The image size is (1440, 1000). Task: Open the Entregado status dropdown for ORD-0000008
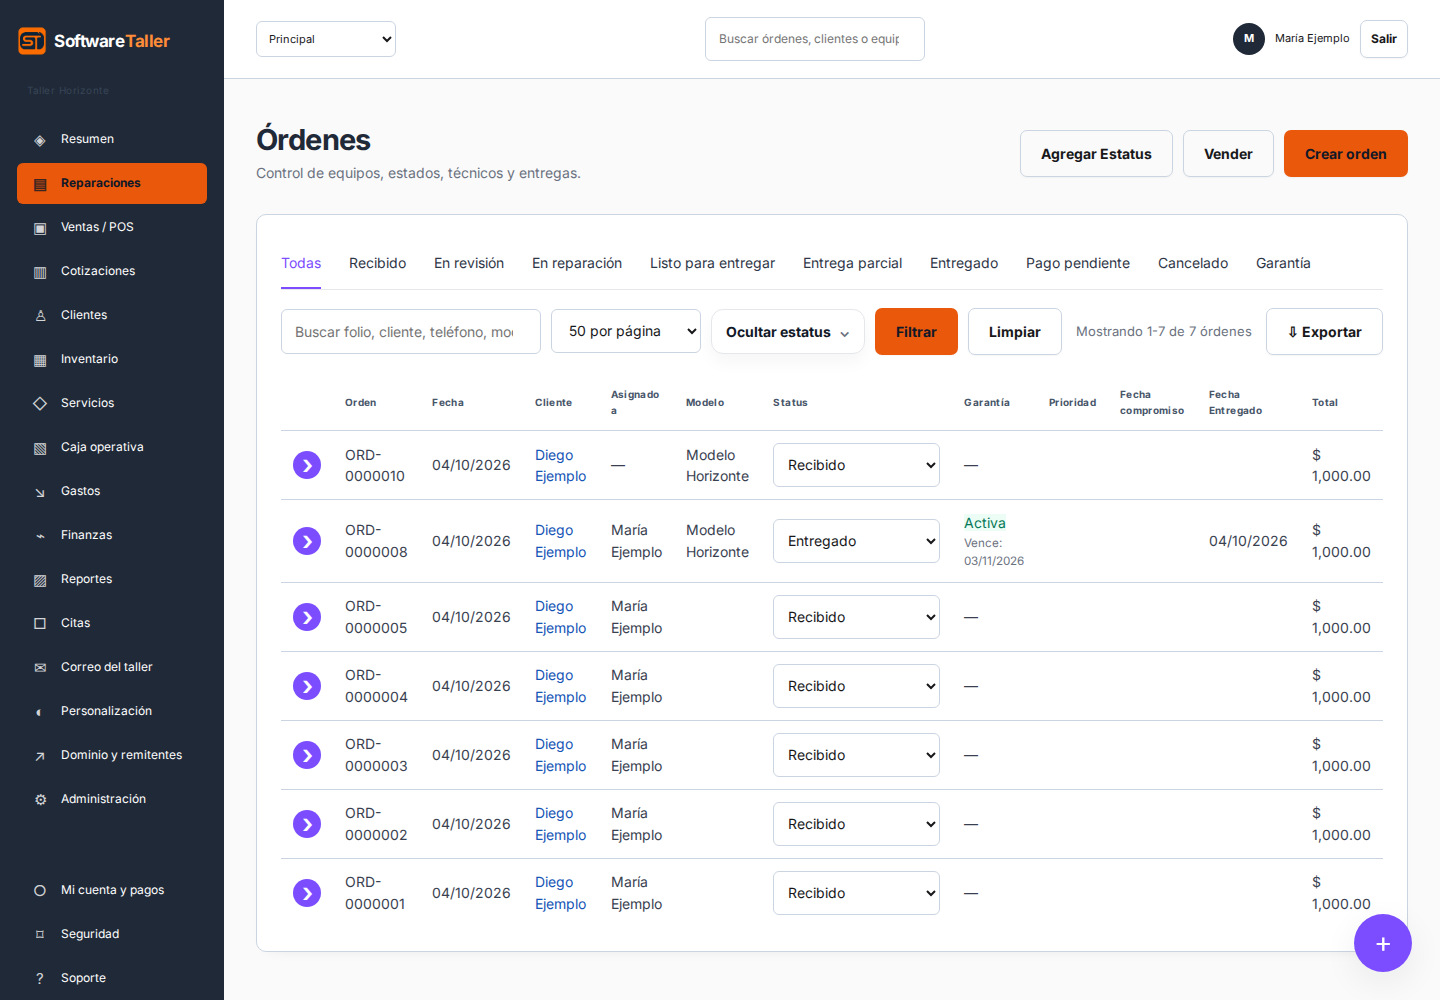(x=856, y=541)
